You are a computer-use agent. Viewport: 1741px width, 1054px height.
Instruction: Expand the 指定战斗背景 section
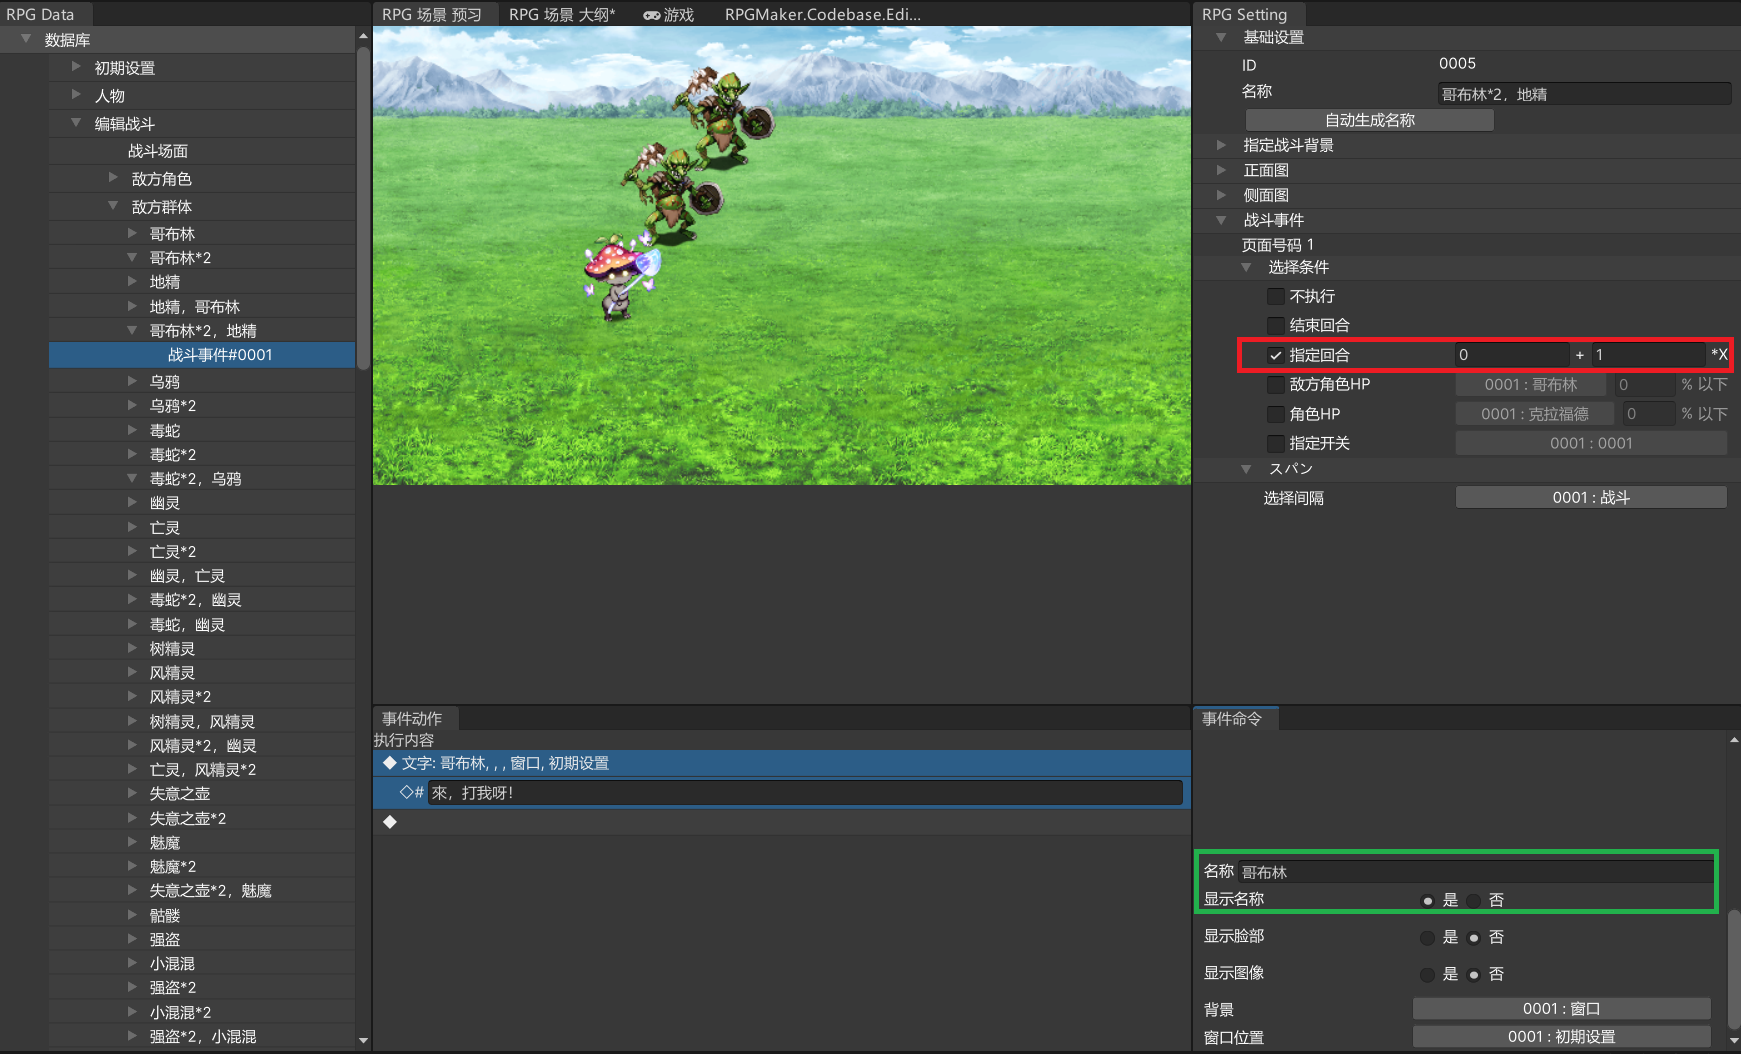1221,145
